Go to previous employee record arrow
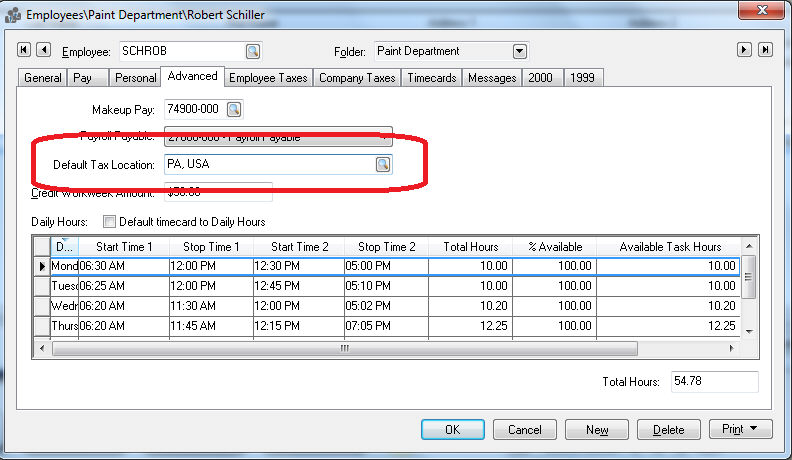Viewport: 792px width, 460px height. pyautogui.click(x=43, y=50)
